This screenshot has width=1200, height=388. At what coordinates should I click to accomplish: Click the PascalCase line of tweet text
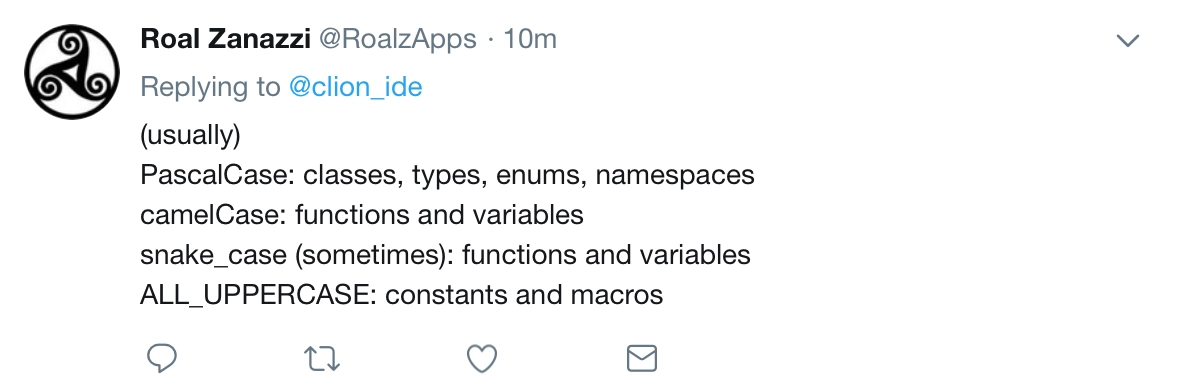point(447,175)
